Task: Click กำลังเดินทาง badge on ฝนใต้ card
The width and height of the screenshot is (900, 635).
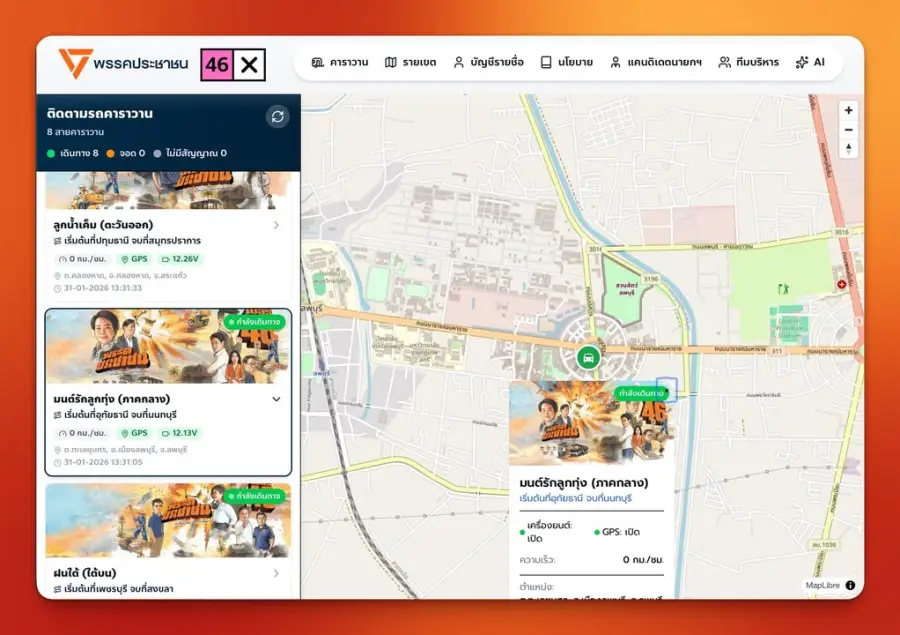Action: [254, 495]
